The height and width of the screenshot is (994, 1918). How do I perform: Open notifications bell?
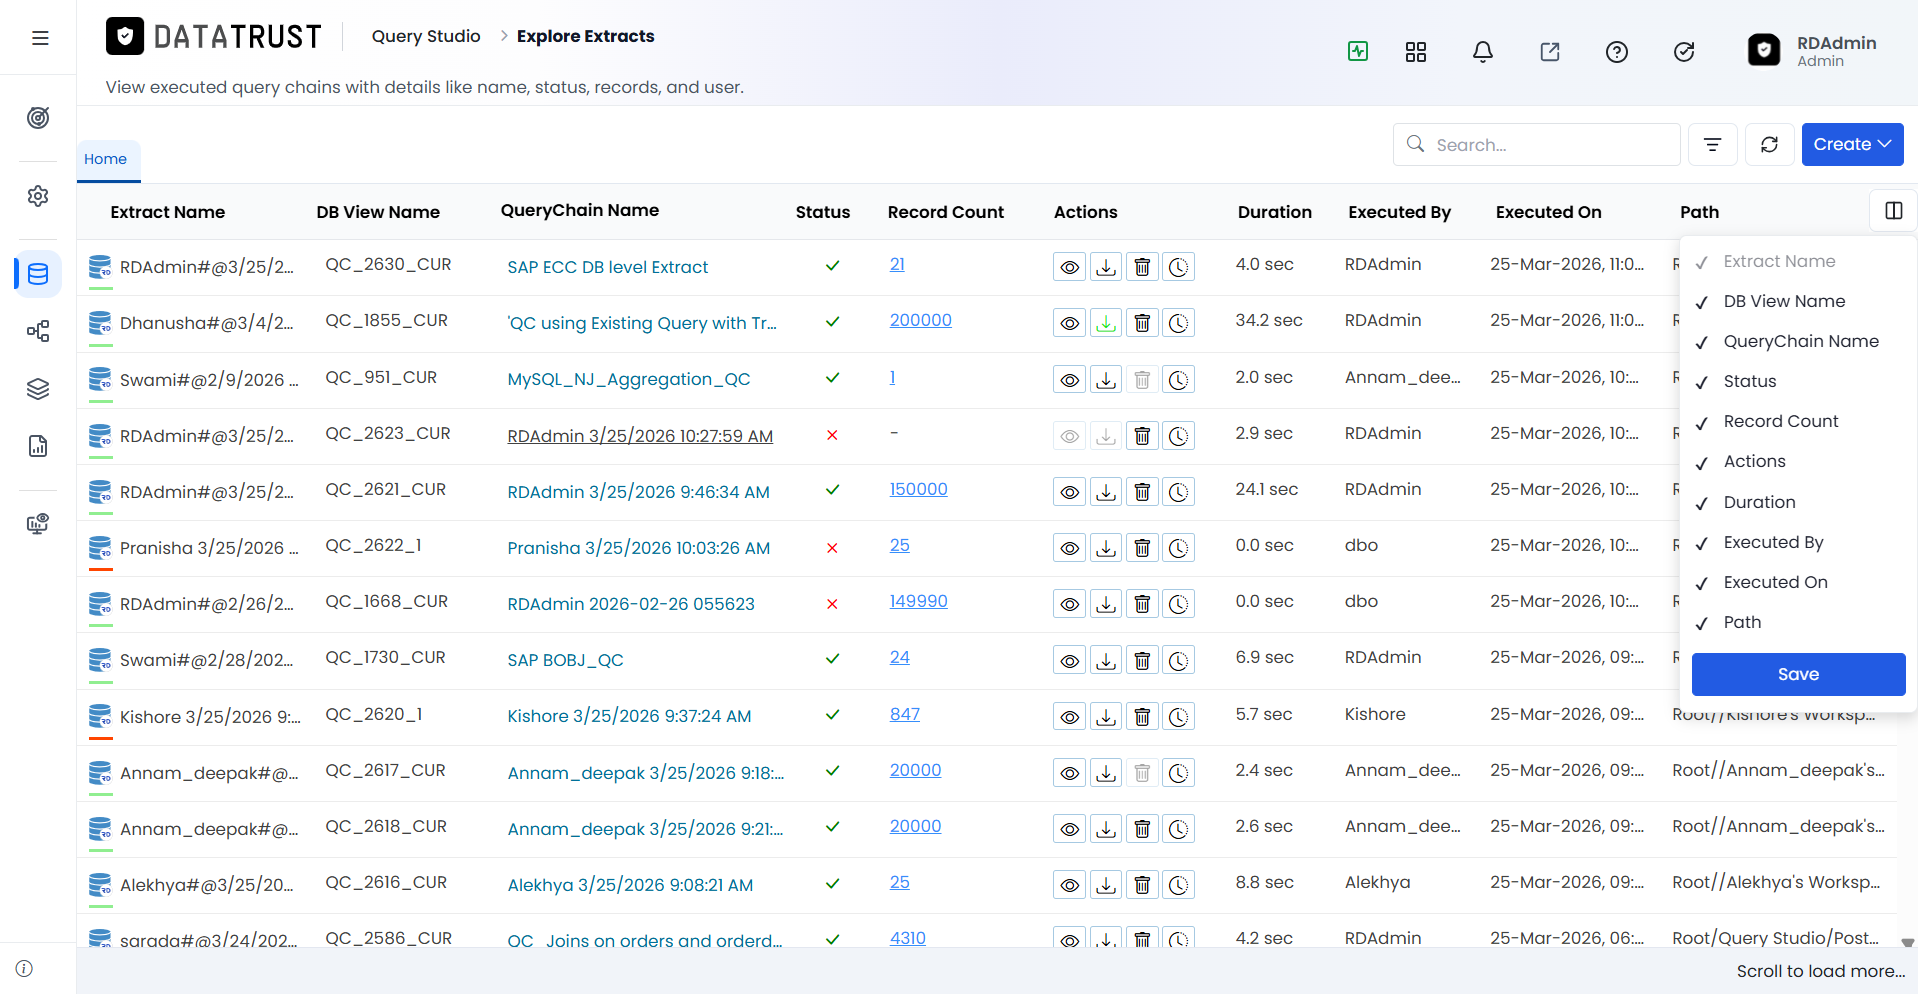(x=1483, y=52)
